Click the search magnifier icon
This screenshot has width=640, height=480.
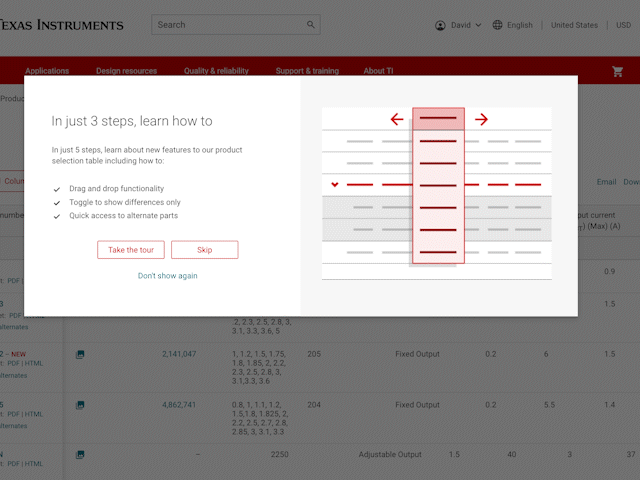(x=311, y=25)
